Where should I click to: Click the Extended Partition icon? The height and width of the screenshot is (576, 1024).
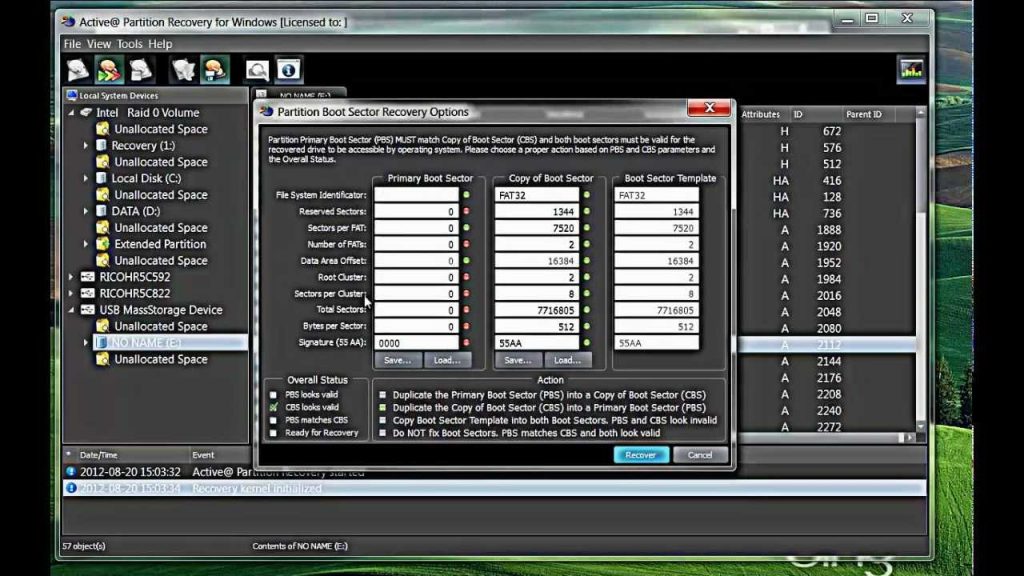(103, 244)
